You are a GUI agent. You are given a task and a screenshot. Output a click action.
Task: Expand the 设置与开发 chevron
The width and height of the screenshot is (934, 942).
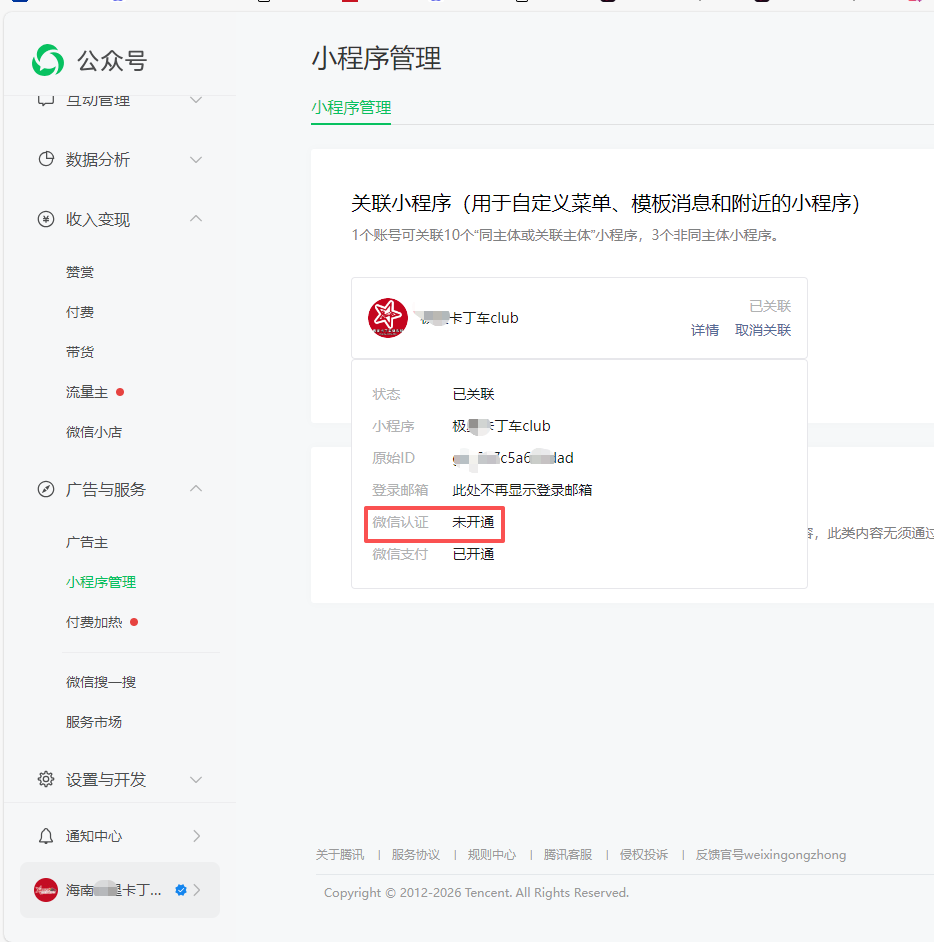[196, 780]
